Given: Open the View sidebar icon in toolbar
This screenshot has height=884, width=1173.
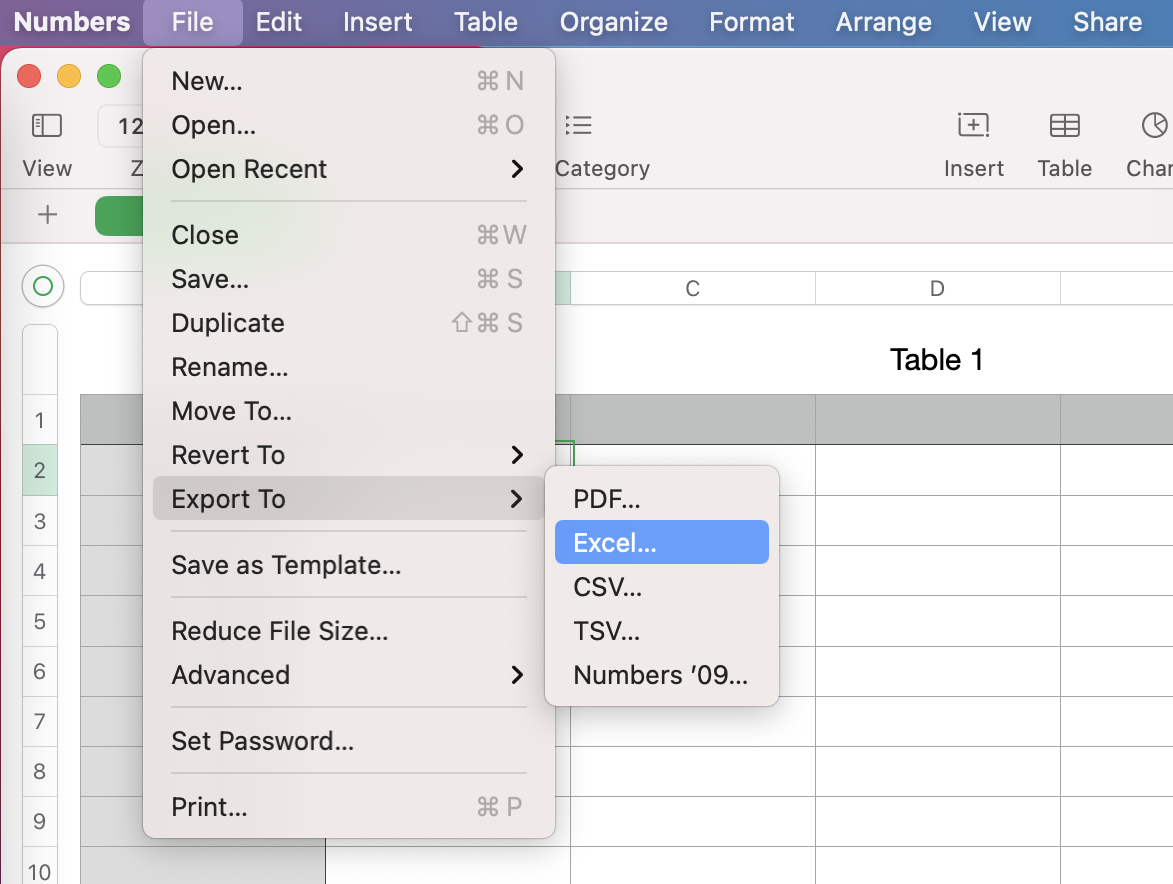Looking at the screenshot, I should click(x=46, y=125).
